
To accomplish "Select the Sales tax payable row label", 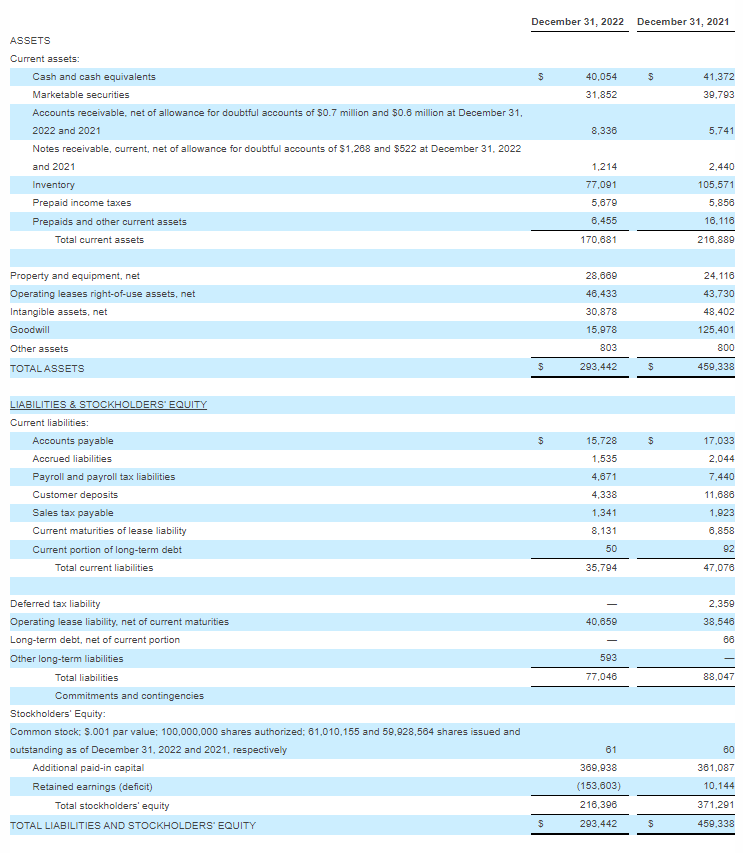I will pos(73,513).
